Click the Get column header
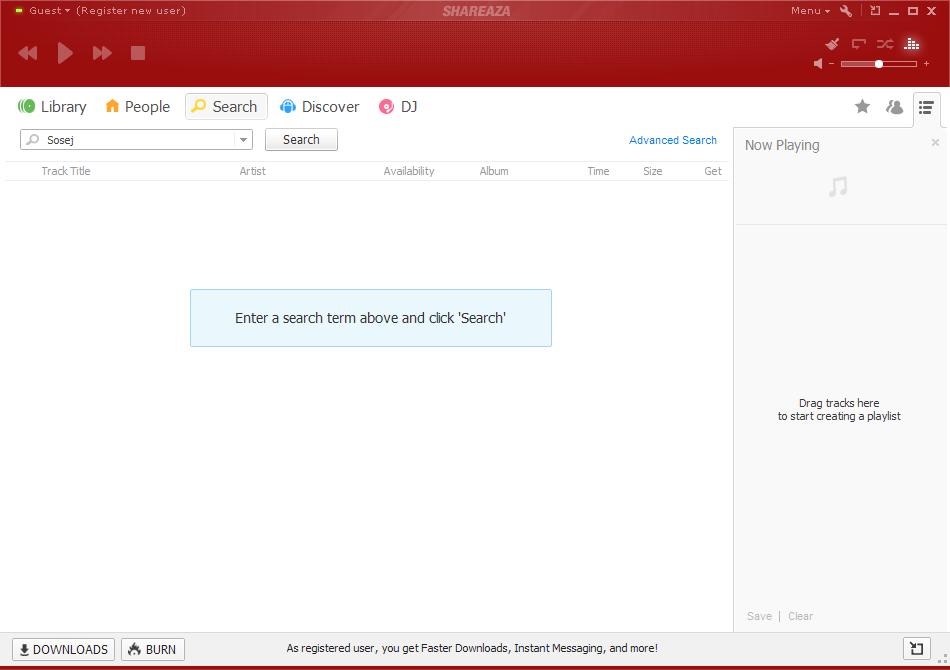The height and width of the screenshot is (670, 950). click(x=712, y=171)
